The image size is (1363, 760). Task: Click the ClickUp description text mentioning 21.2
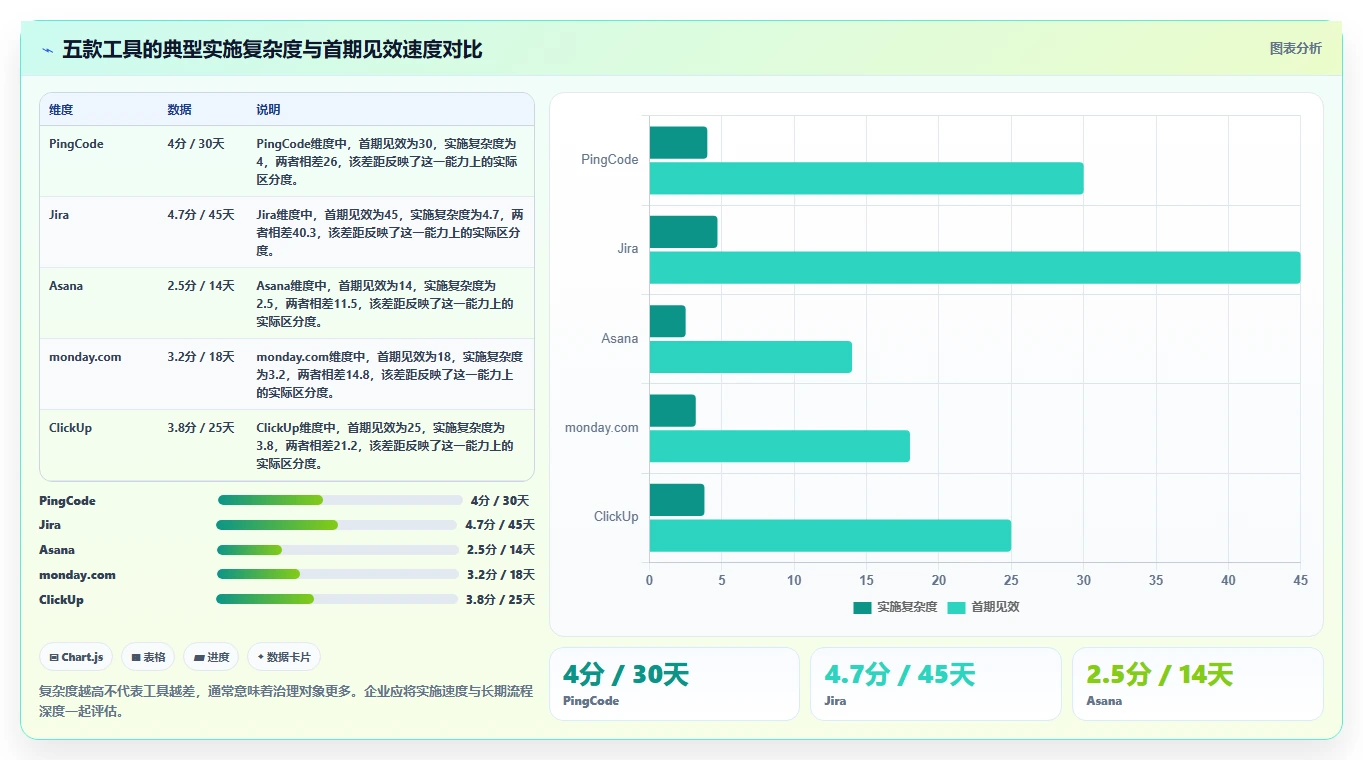point(385,446)
